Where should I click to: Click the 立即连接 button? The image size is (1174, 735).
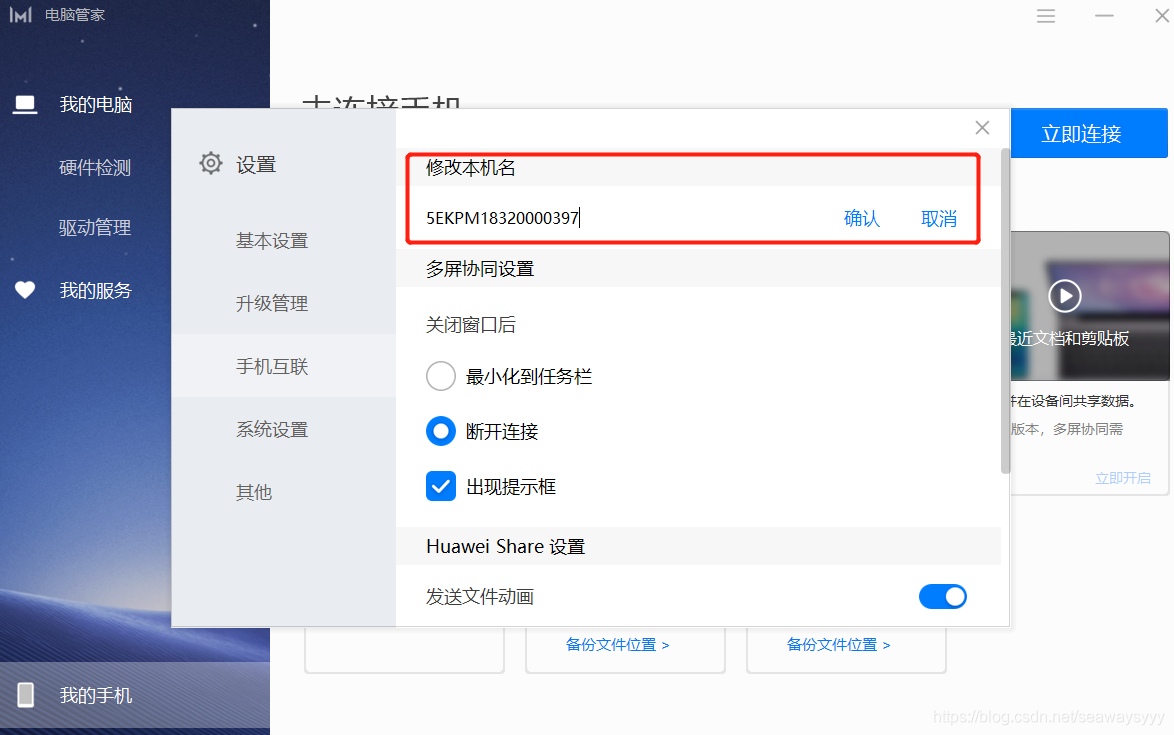[x=1089, y=133]
